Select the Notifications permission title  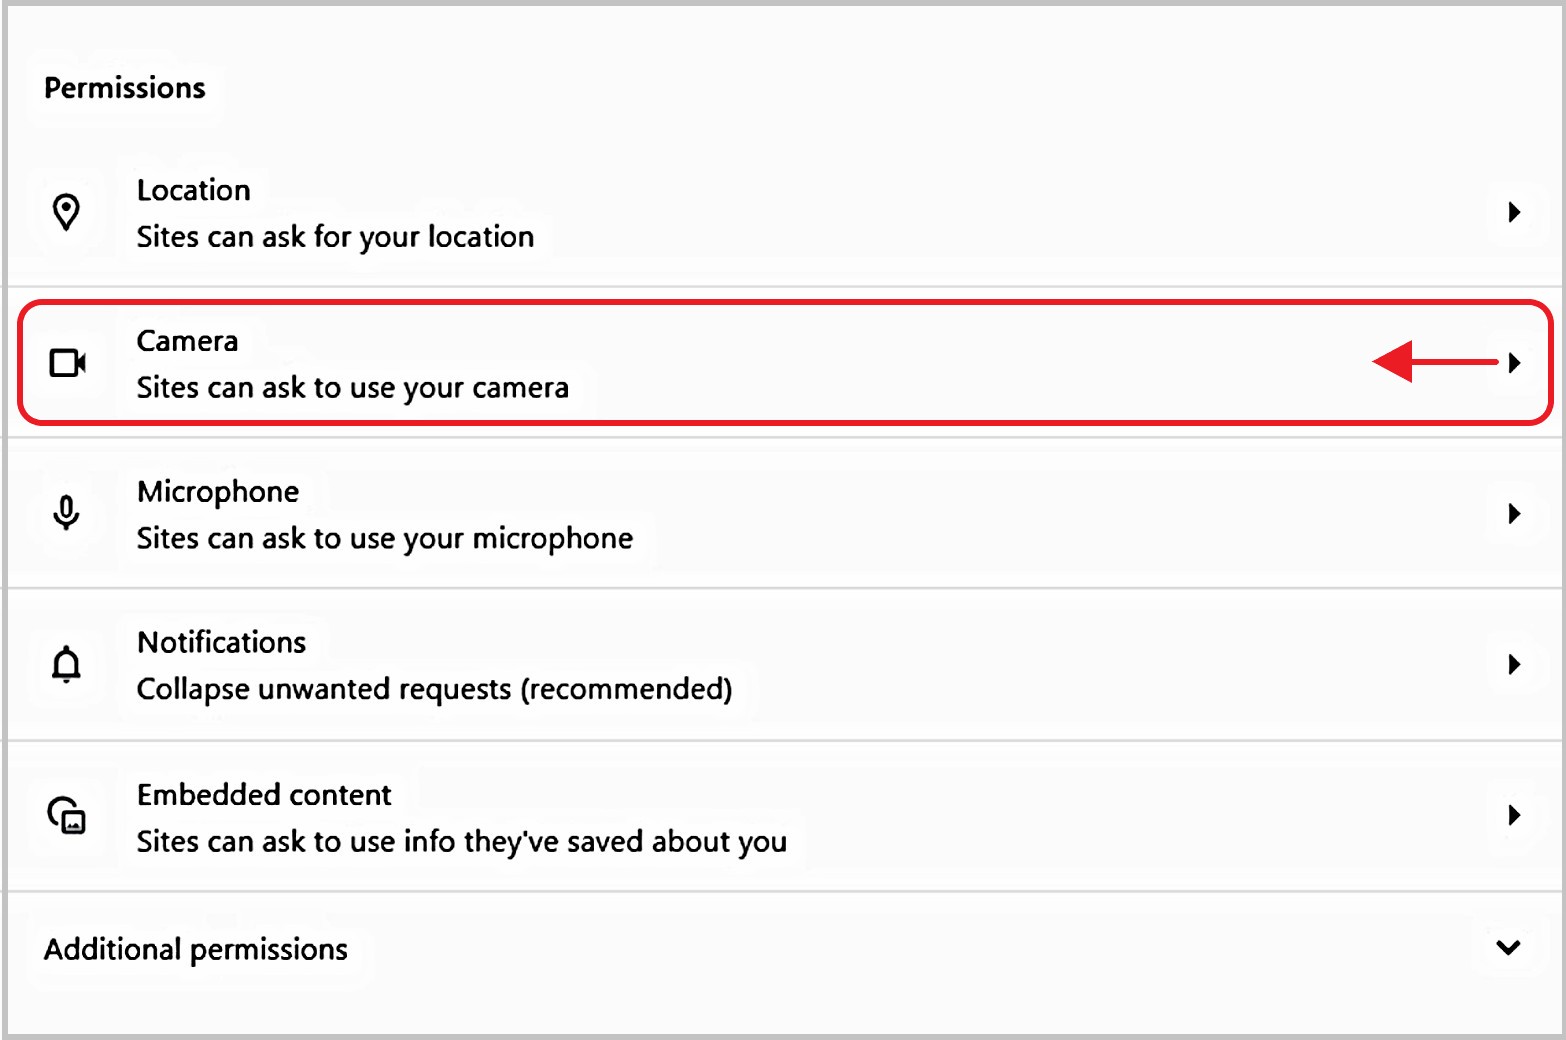[221, 642]
